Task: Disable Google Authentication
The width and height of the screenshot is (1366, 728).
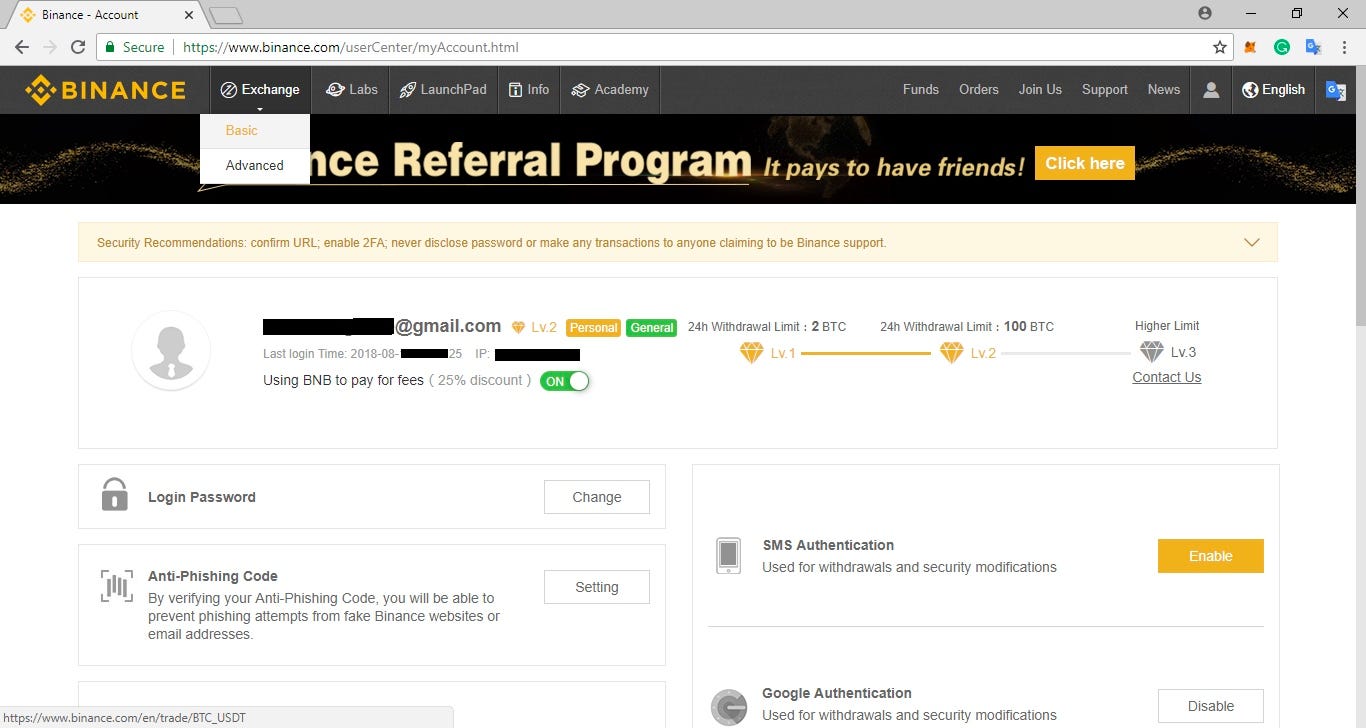Action: point(1211,706)
